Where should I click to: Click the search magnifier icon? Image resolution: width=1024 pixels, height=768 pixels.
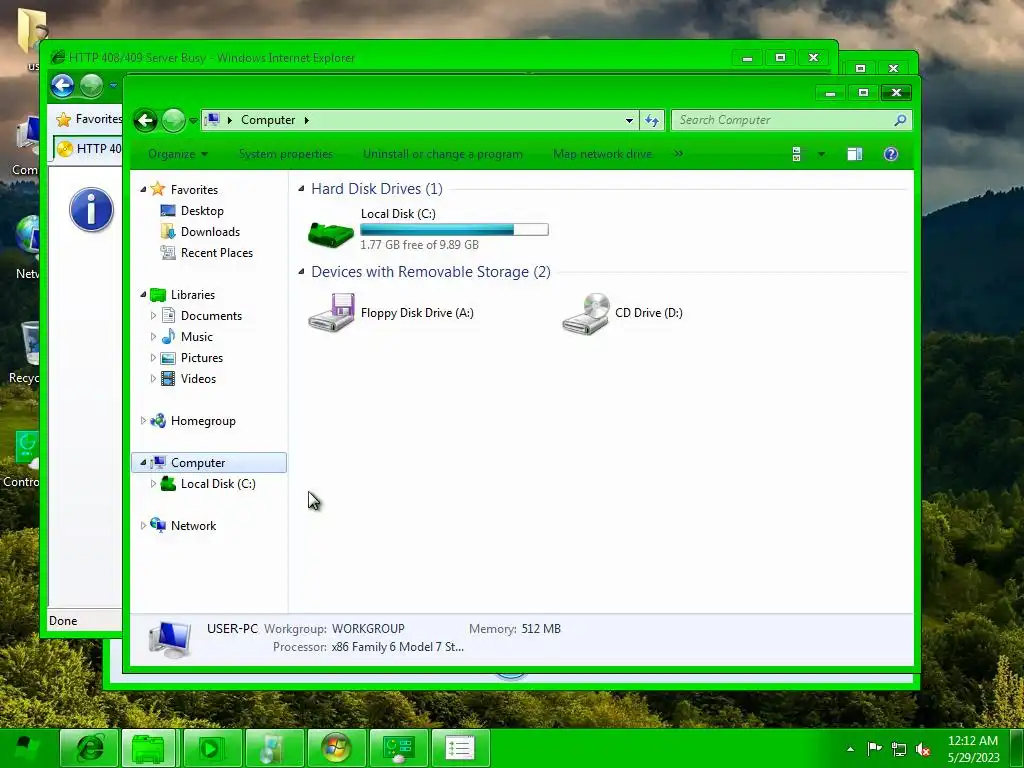click(901, 120)
